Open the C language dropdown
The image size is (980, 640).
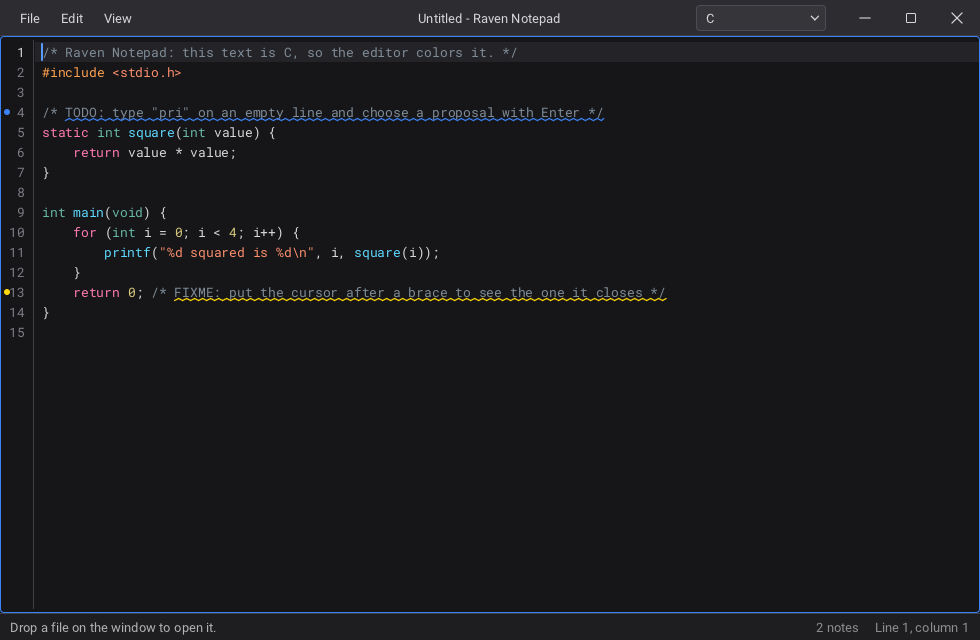(761, 19)
